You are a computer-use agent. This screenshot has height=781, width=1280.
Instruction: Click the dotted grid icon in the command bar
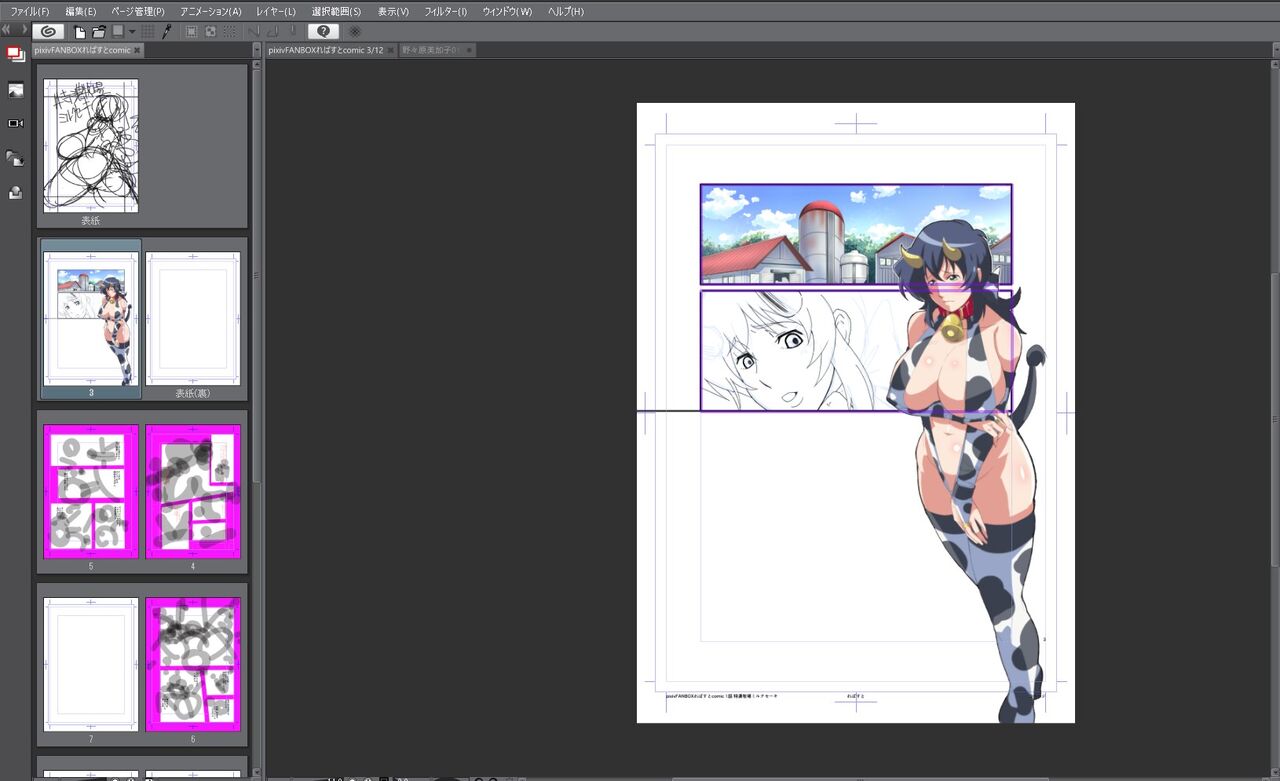click(x=148, y=31)
